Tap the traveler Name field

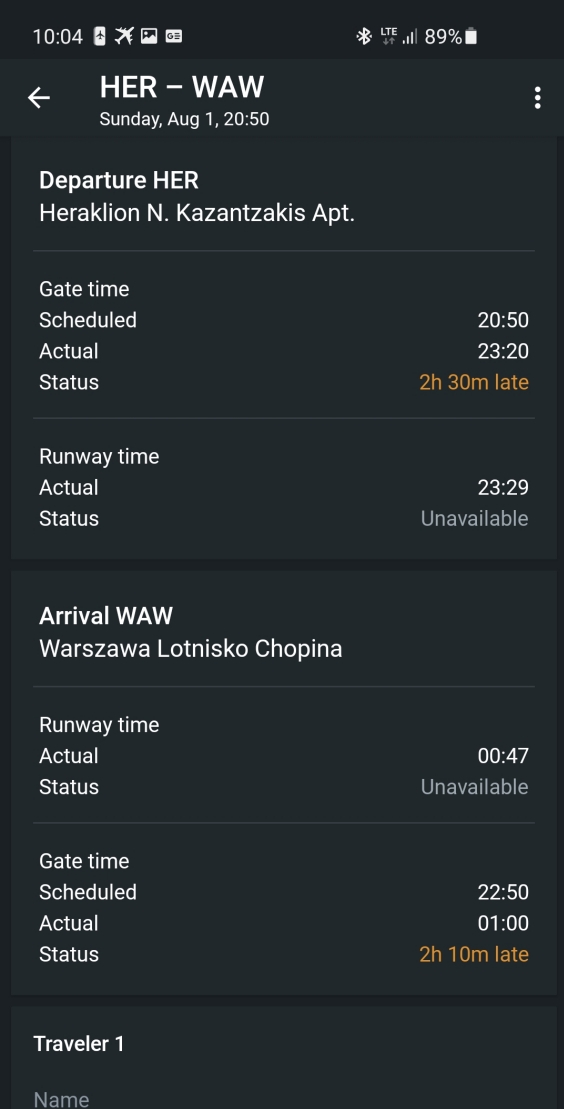click(x=282, y=1098)
